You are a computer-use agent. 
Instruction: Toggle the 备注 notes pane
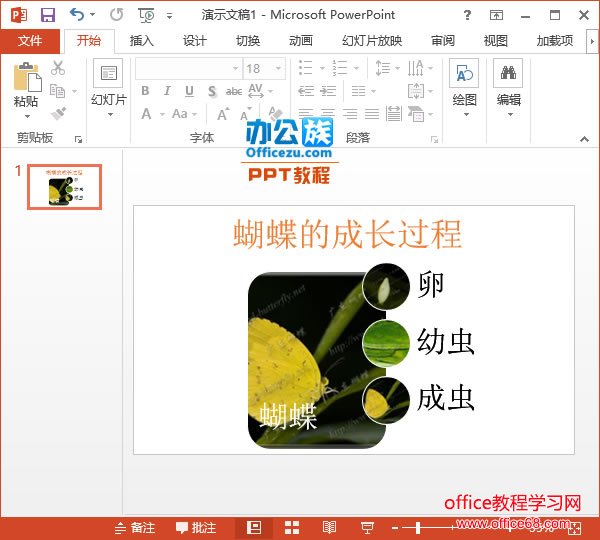point(135,528)
